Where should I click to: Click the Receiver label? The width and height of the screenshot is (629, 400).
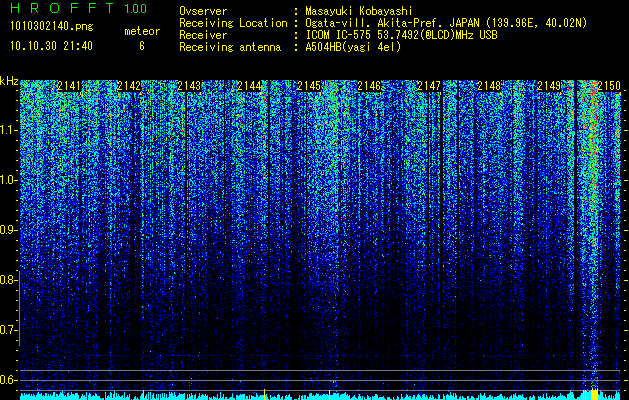click(203, 35)
